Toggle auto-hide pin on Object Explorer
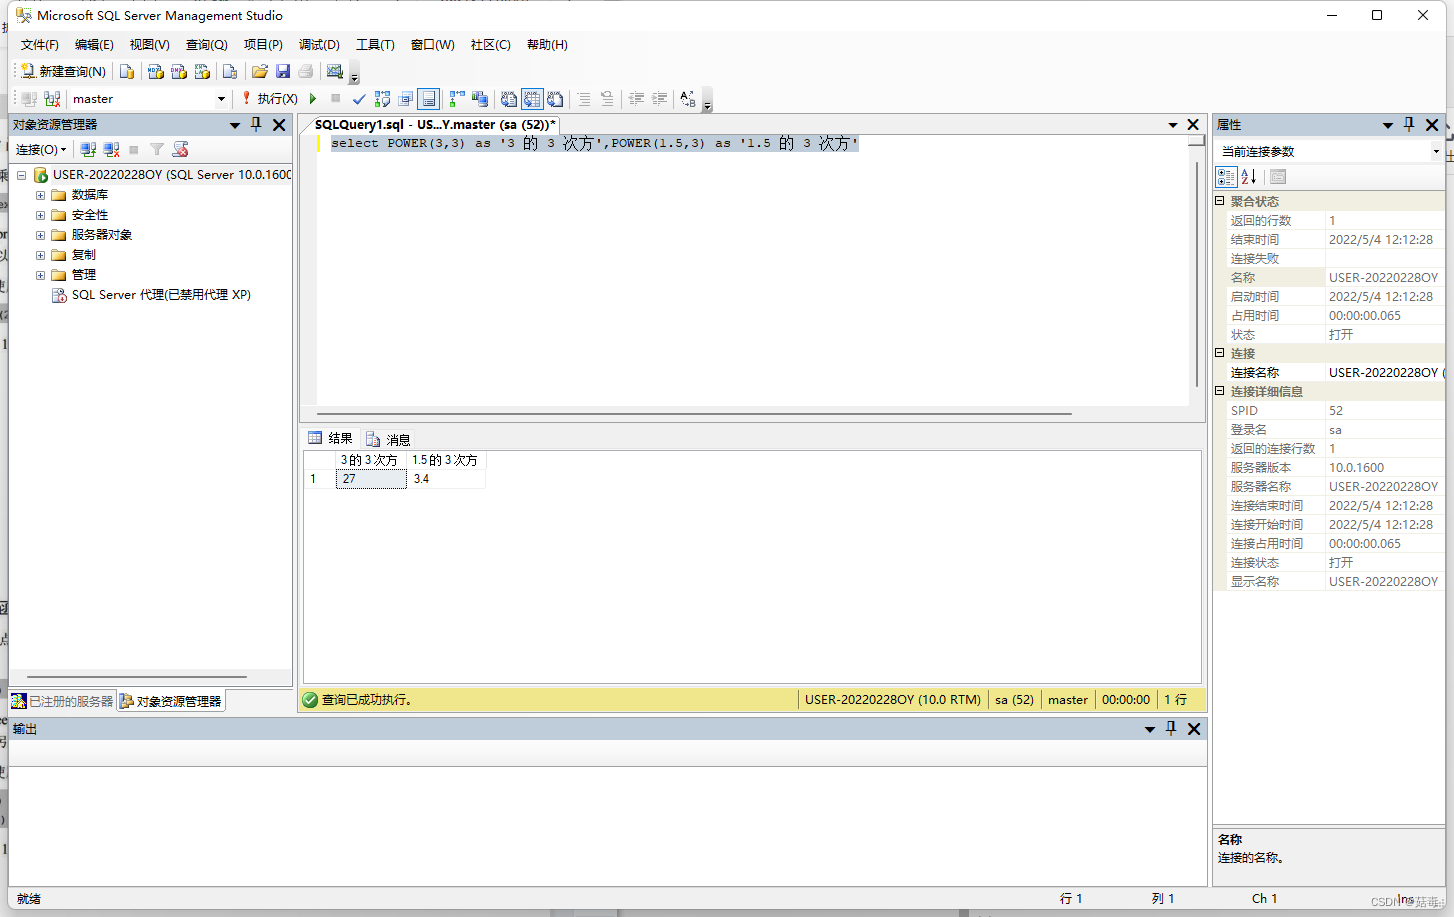This screenshot has width=1454, height=917. 256,125
